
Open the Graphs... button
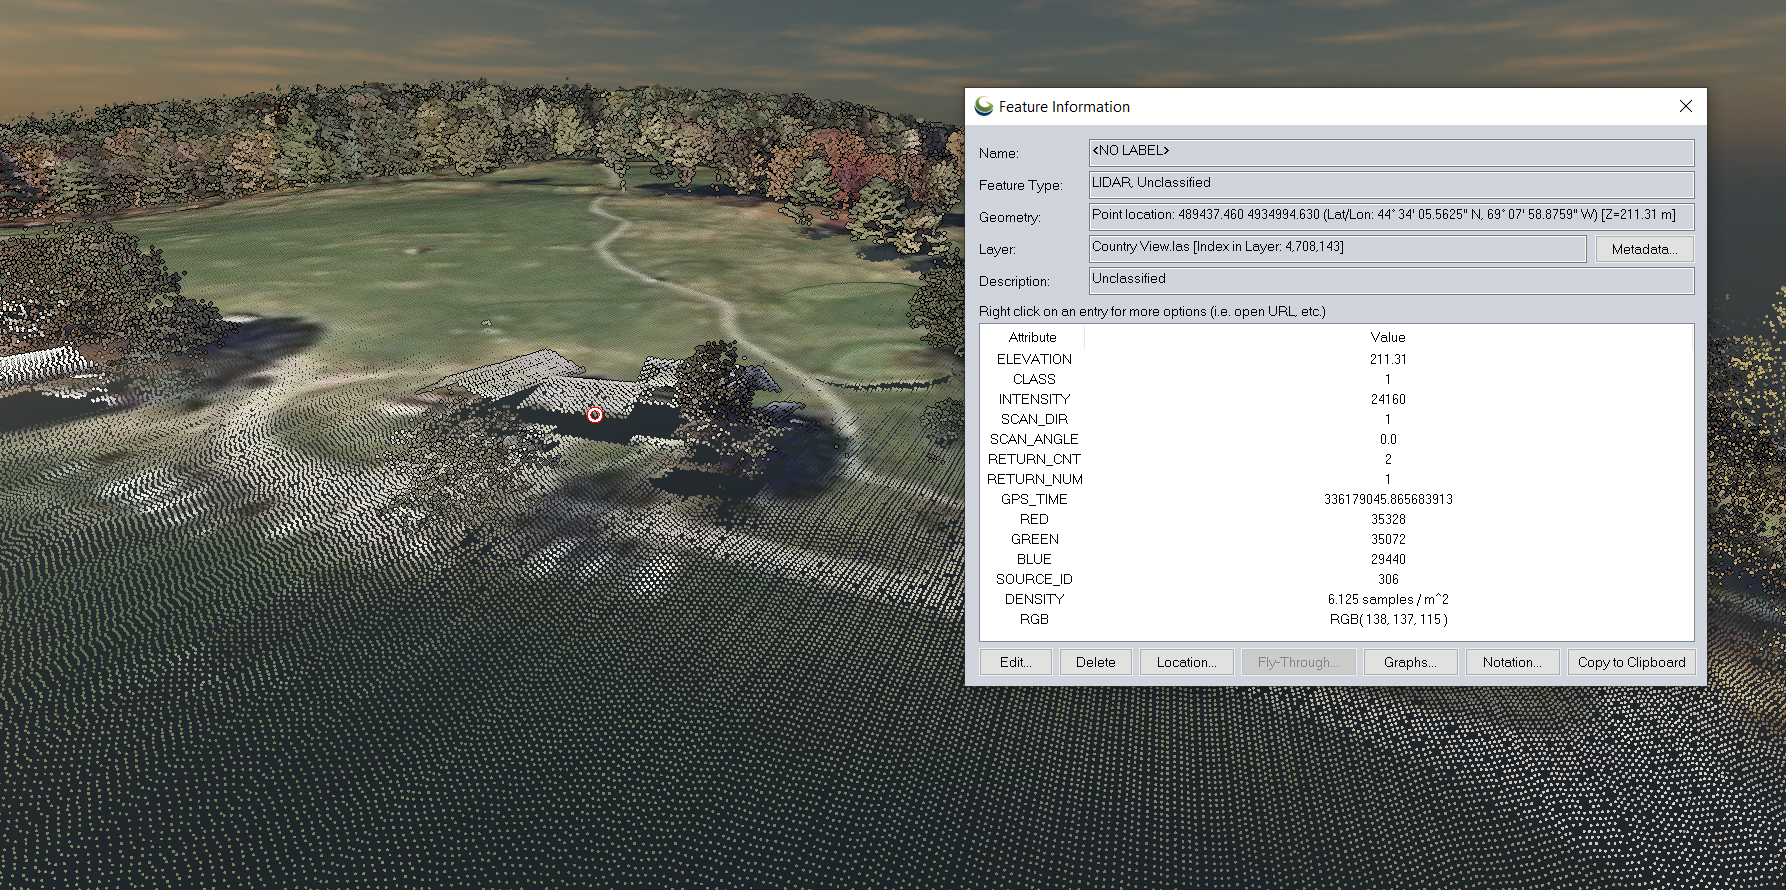[x=1410, y=662]
